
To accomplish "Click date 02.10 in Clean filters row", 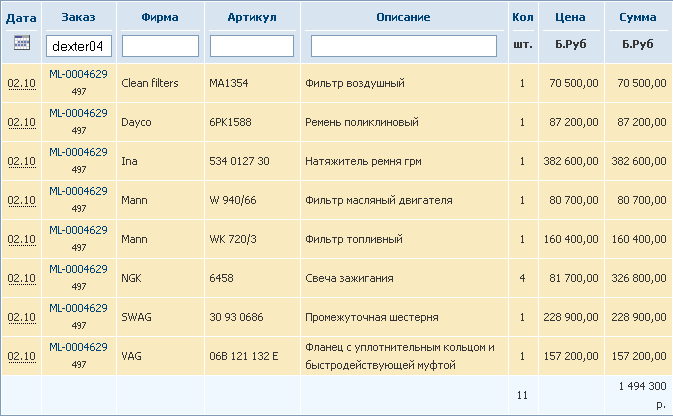I will coord(21,83).
